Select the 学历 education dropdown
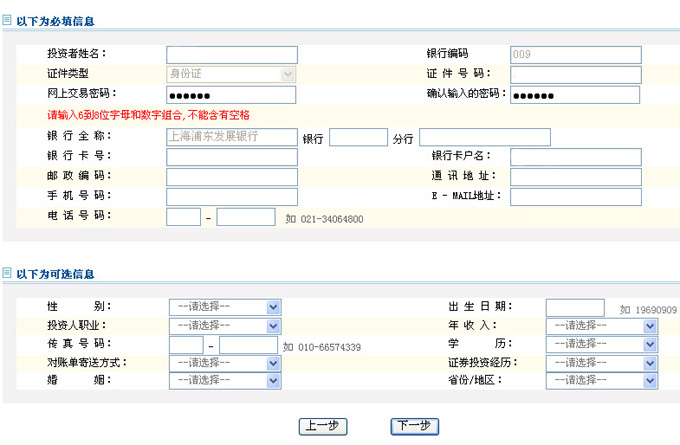 click(601, 344)
